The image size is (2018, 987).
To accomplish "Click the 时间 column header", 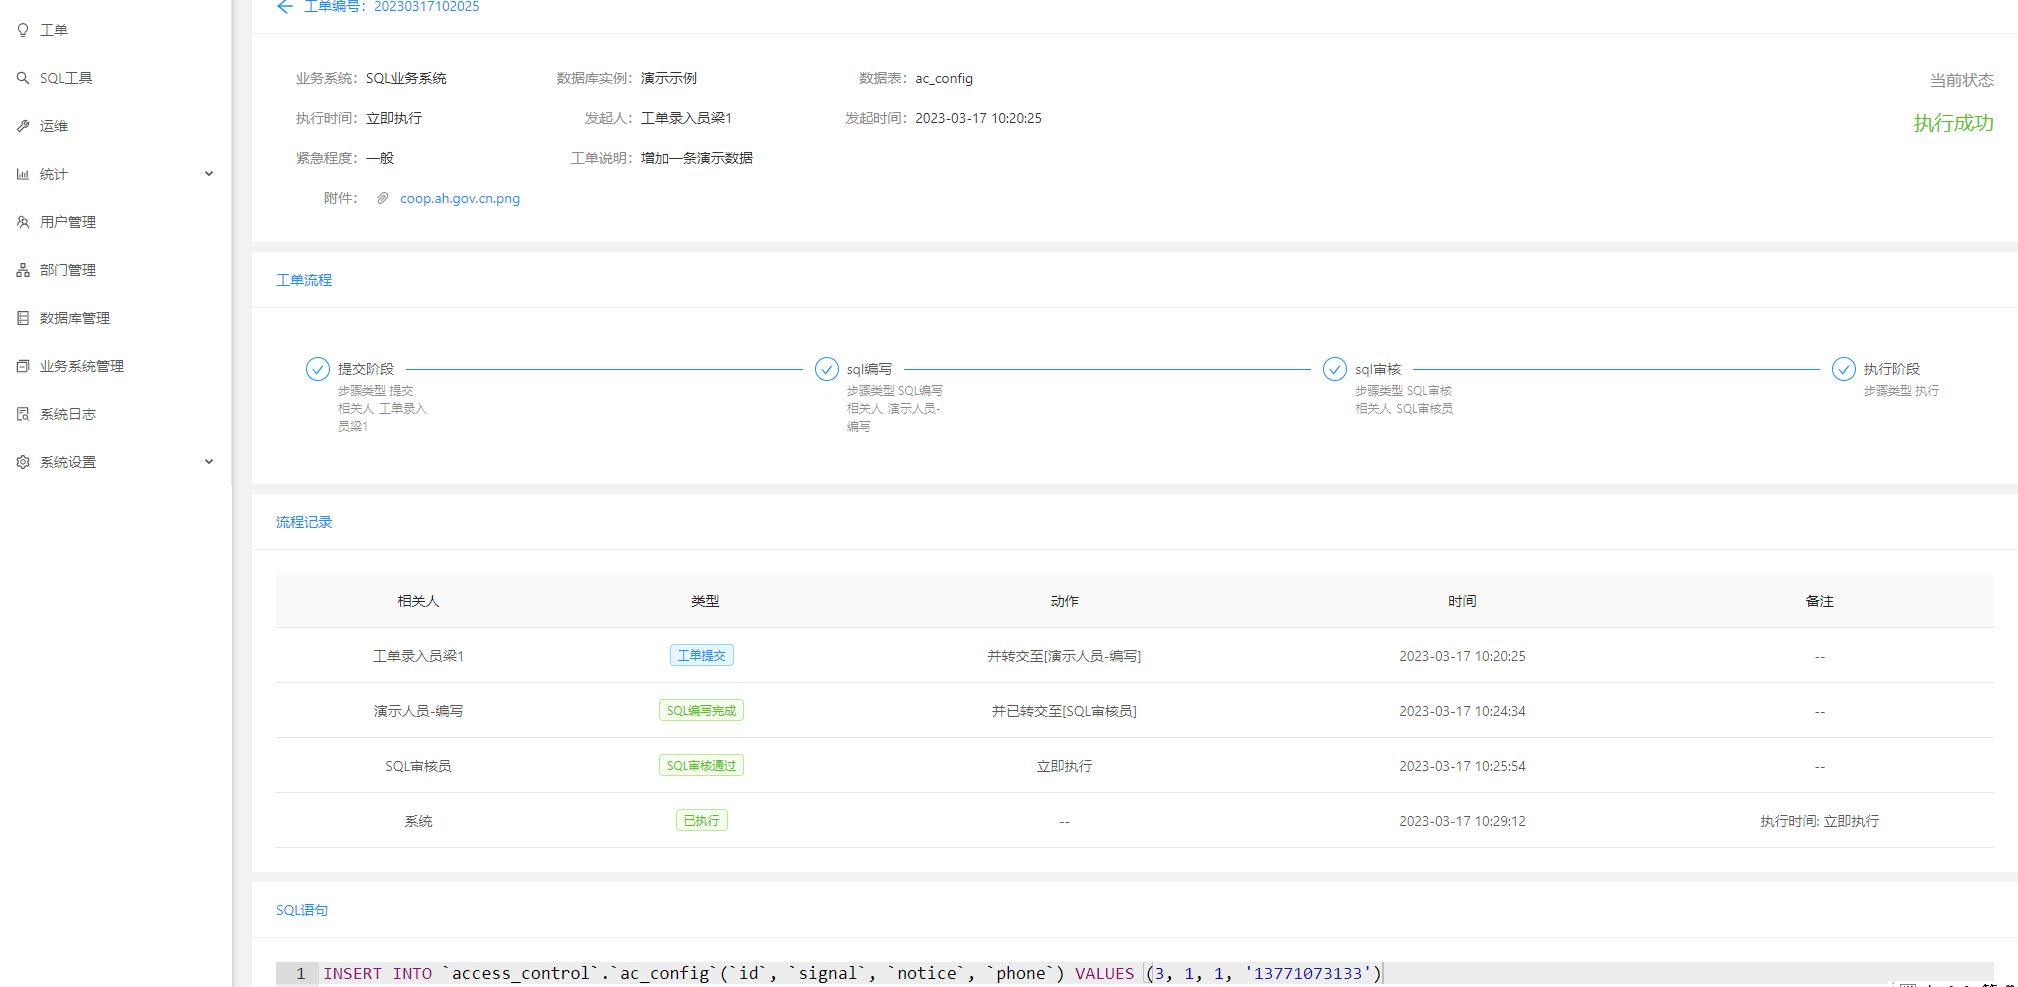I will (1462, 601).
